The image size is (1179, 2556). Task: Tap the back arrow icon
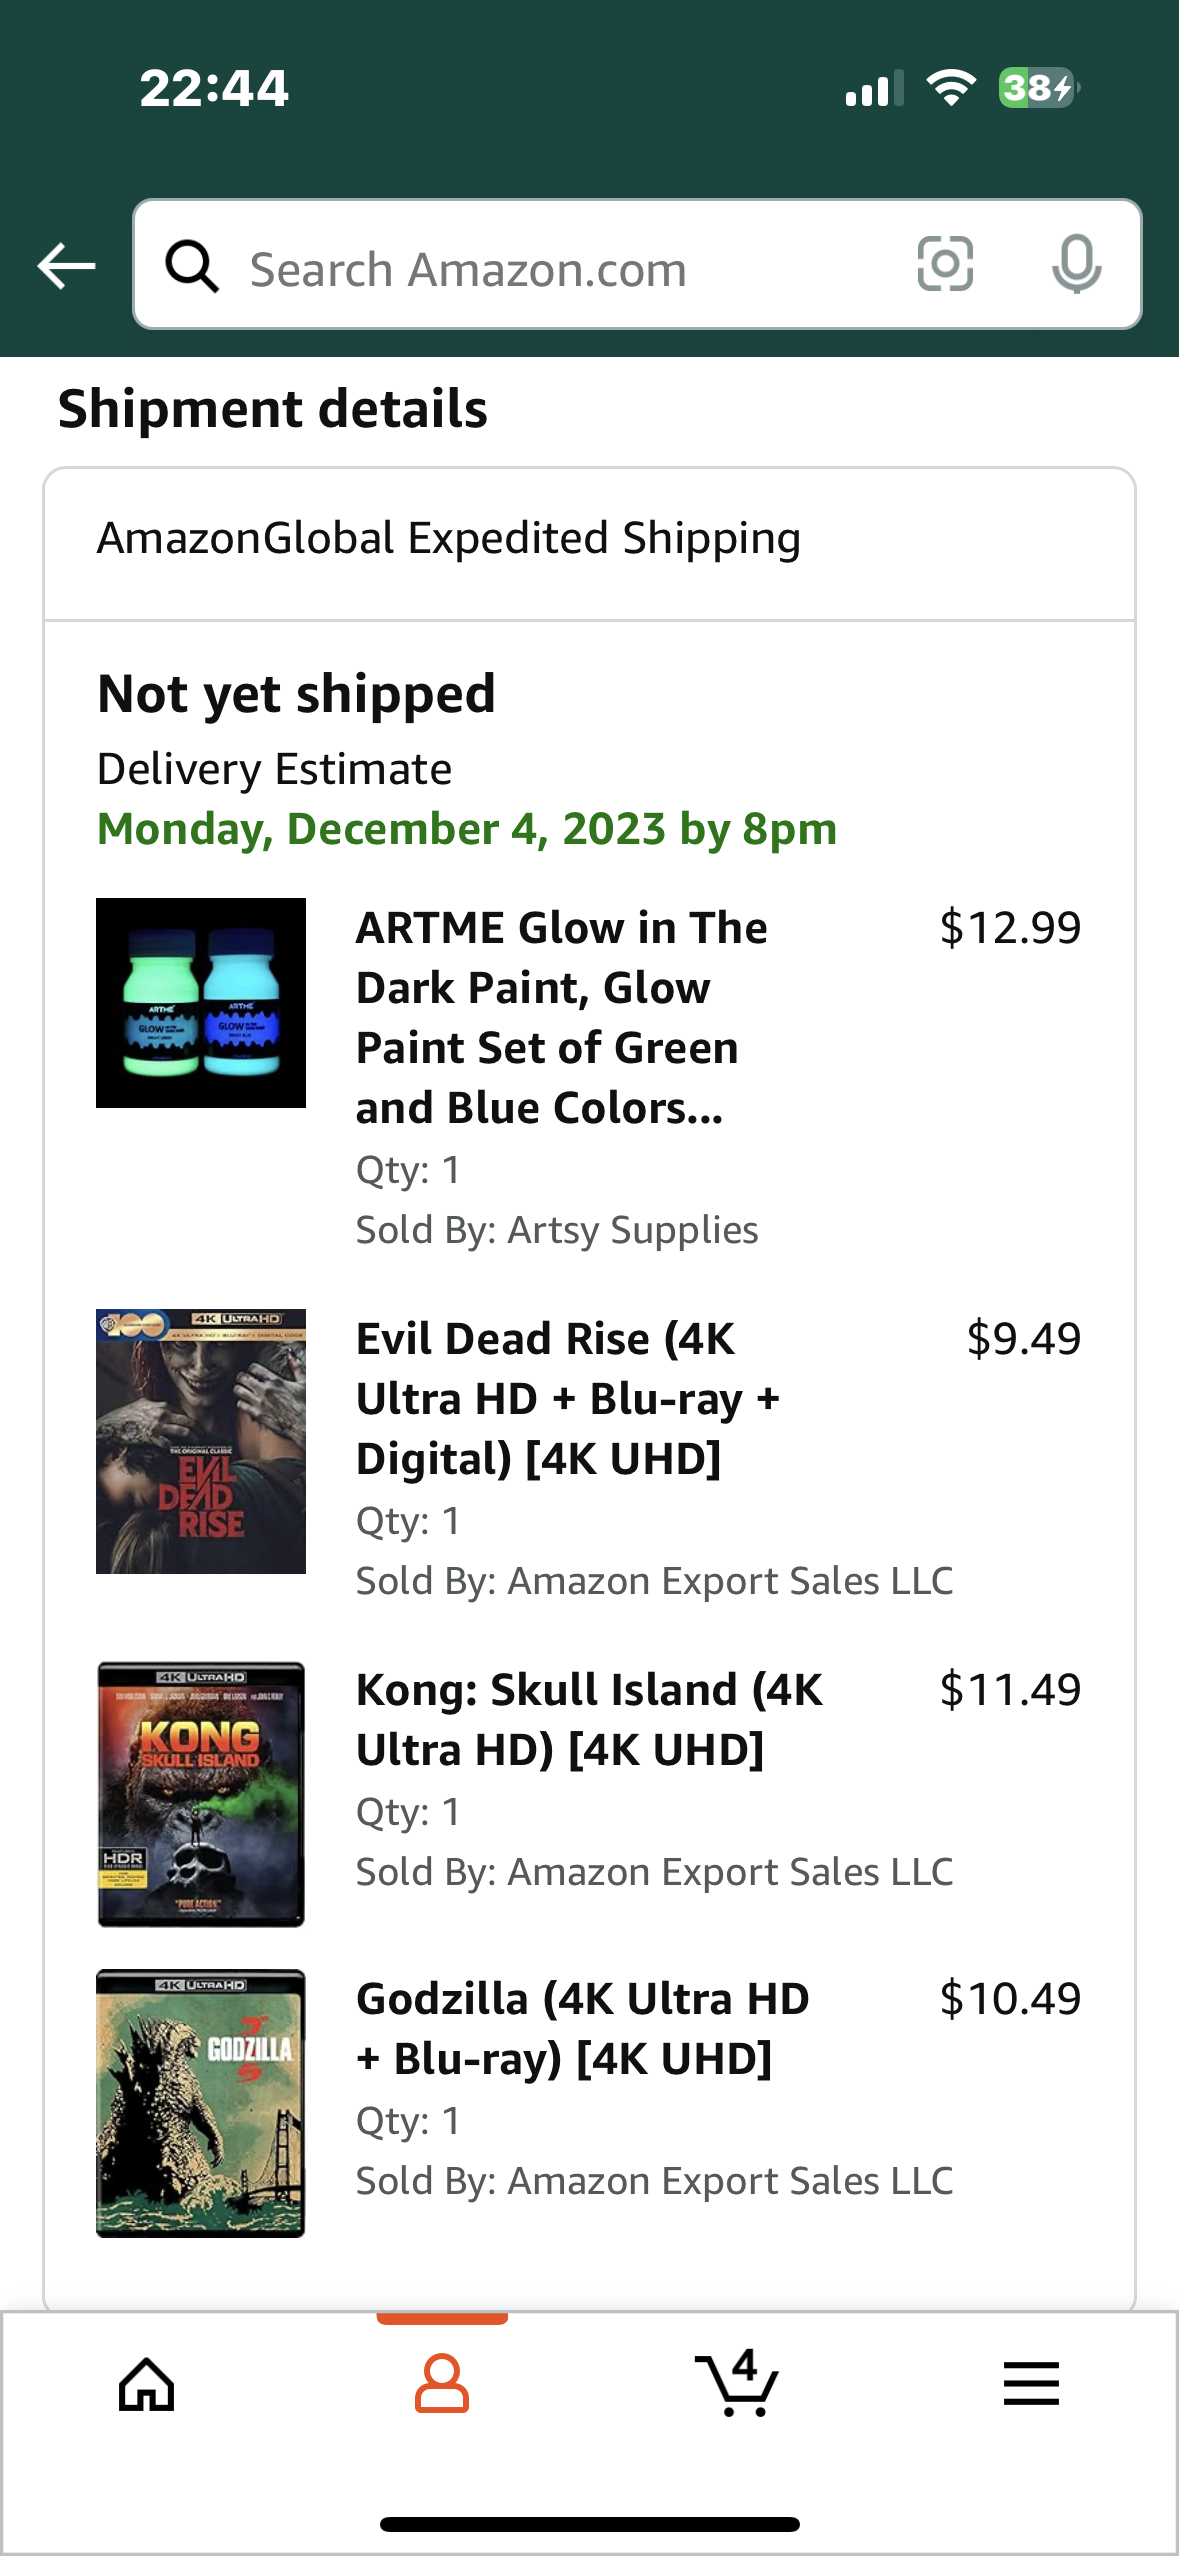(66, 266)
